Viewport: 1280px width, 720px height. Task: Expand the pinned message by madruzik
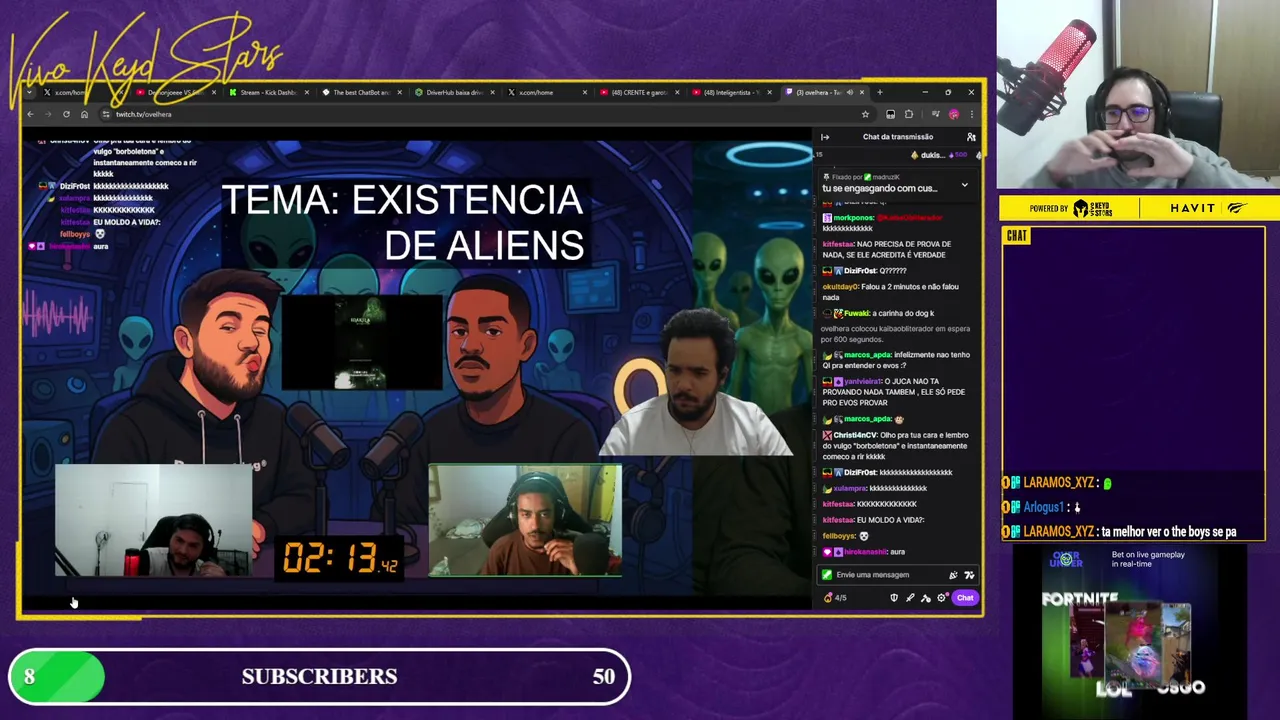pos(964,185)
